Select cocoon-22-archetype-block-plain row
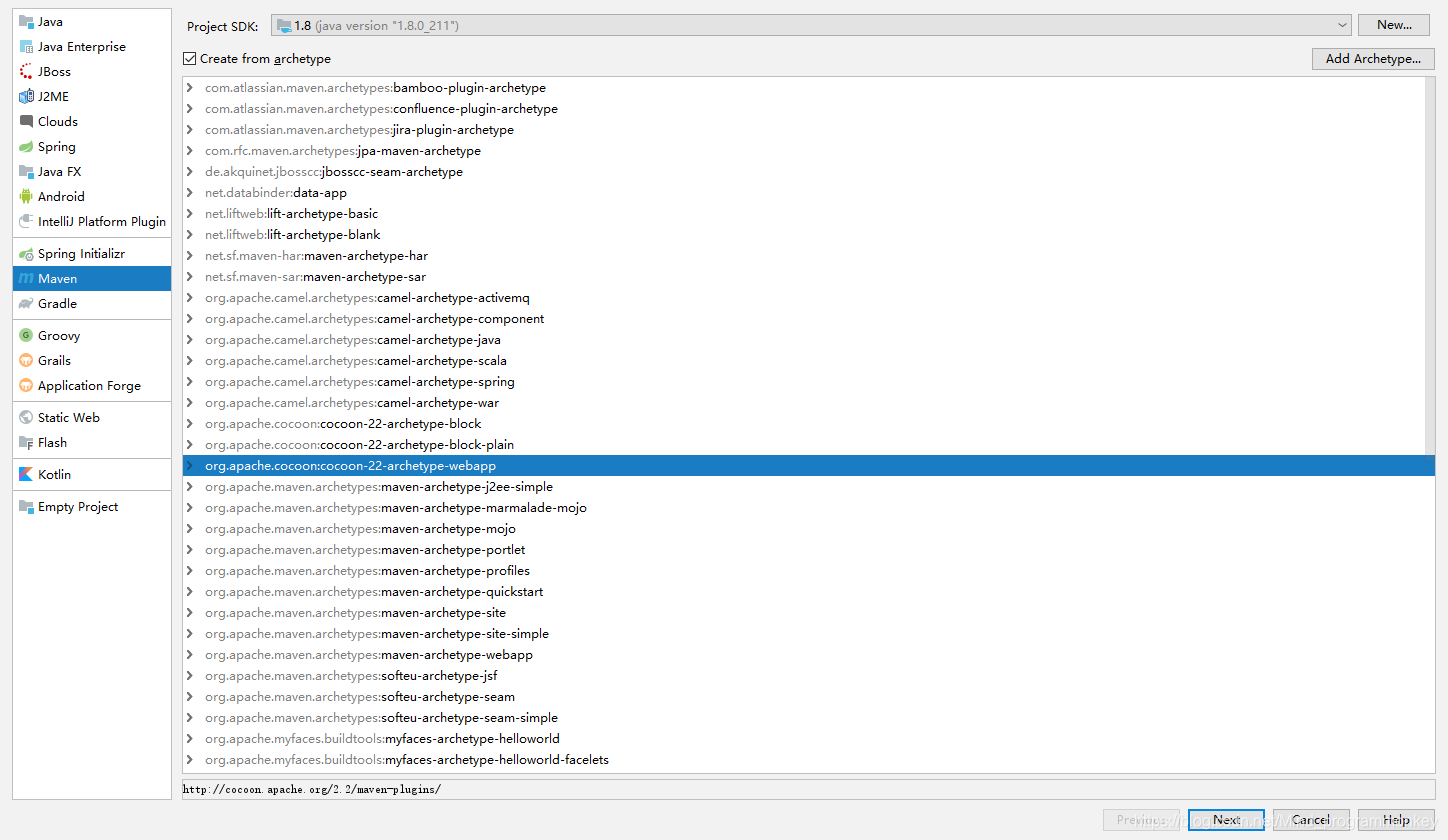 (804, 445)
